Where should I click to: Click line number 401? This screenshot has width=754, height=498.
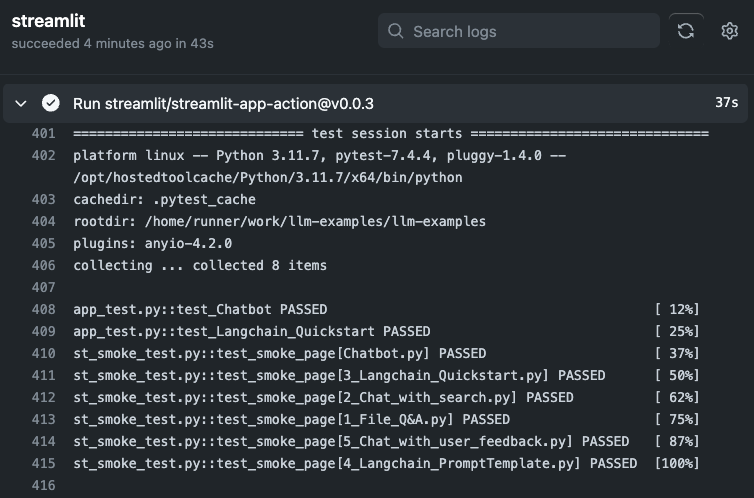[x=43, y=133]
